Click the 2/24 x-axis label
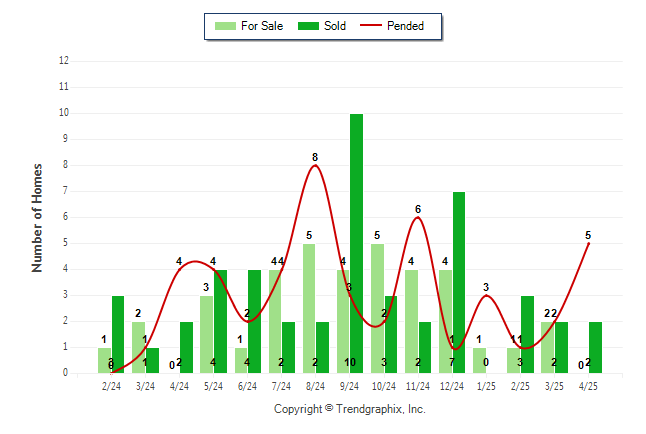 point(111,386)
